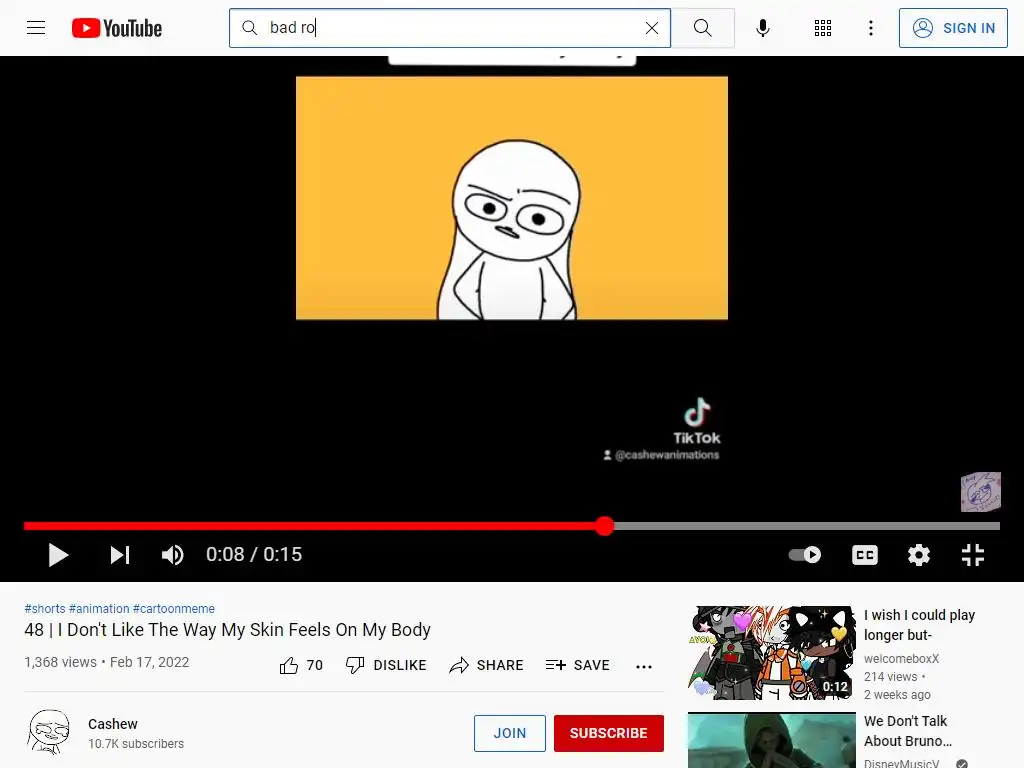Click the '10.7K subscribers' text

point(136,744)
